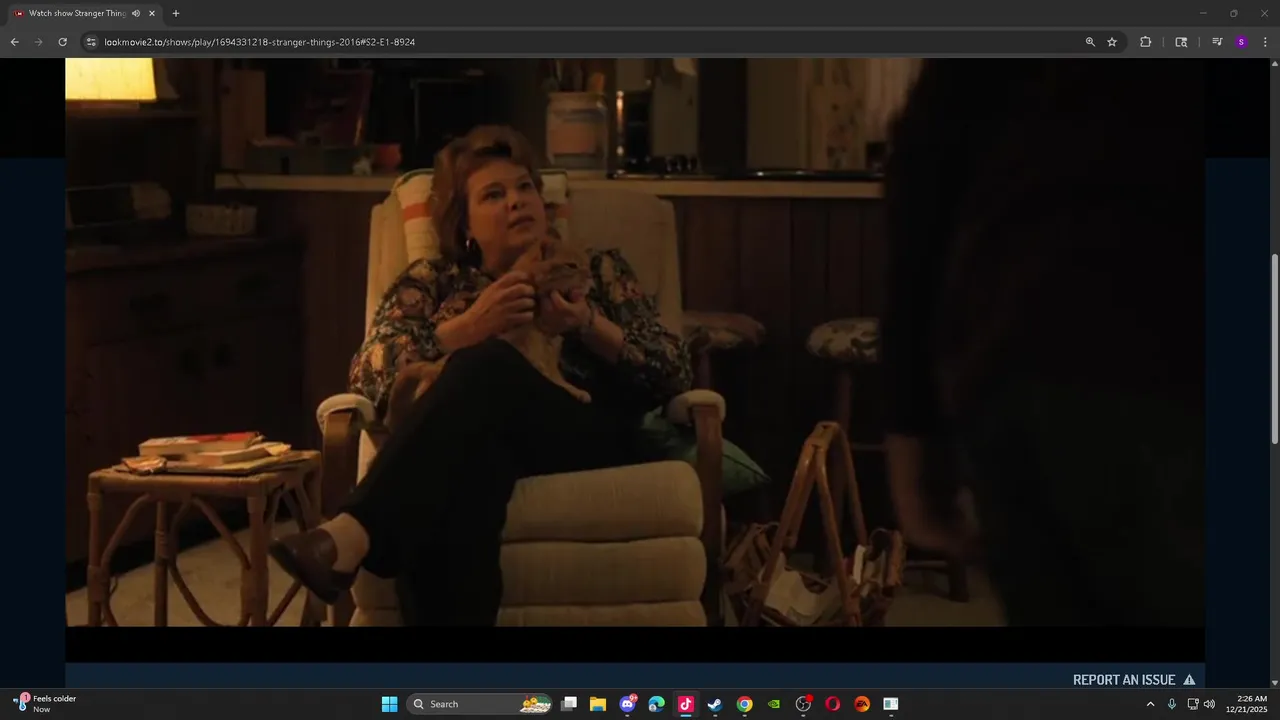Open the Chrome profile S avatar
The image size is (1280, 720).
point(1241,42)
